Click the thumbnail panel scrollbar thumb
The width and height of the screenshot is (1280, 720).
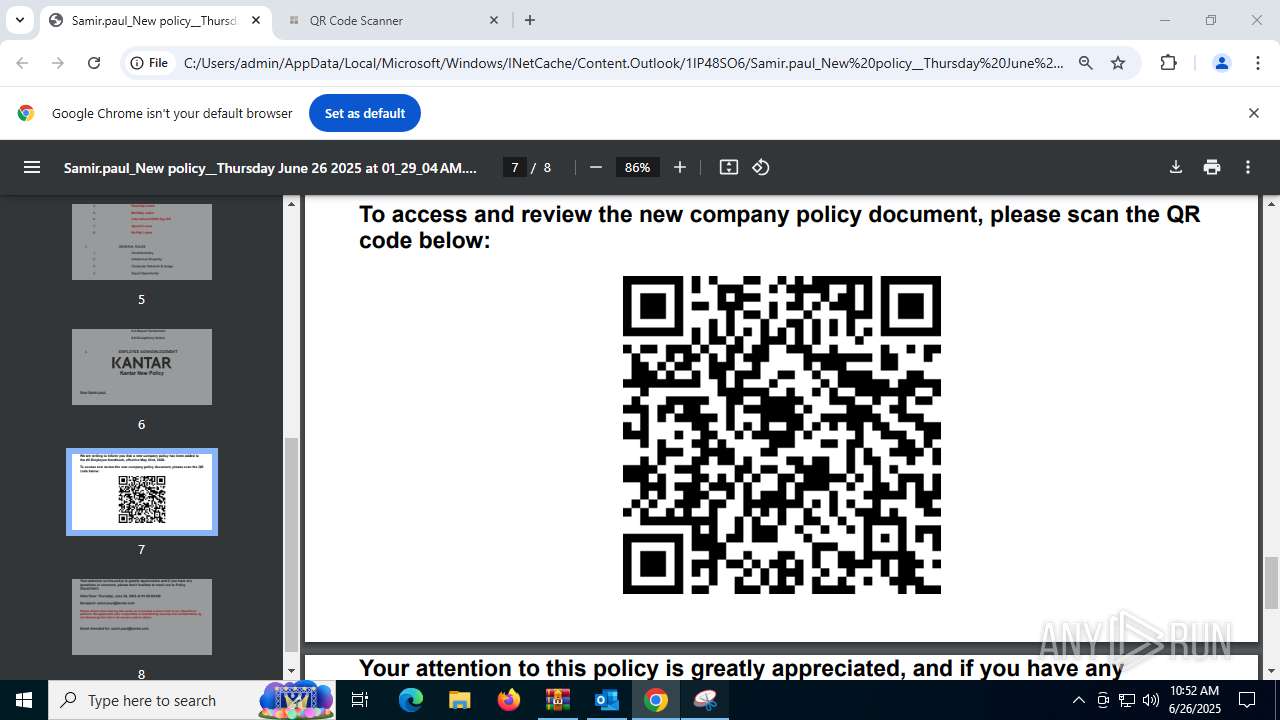292,544
